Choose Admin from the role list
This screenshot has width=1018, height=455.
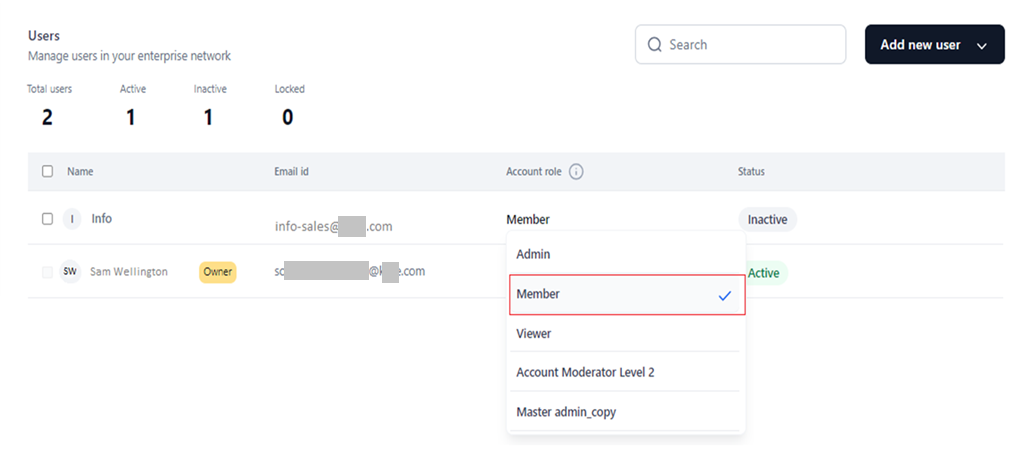pos(533,255)
